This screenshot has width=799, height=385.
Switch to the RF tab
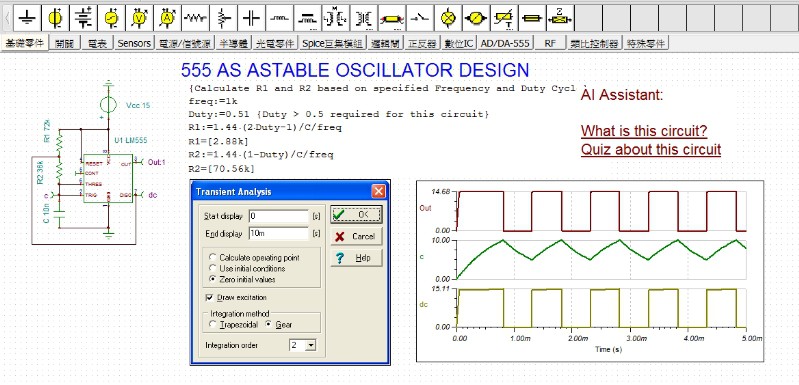pyautogui.click(x=550, y=43)
